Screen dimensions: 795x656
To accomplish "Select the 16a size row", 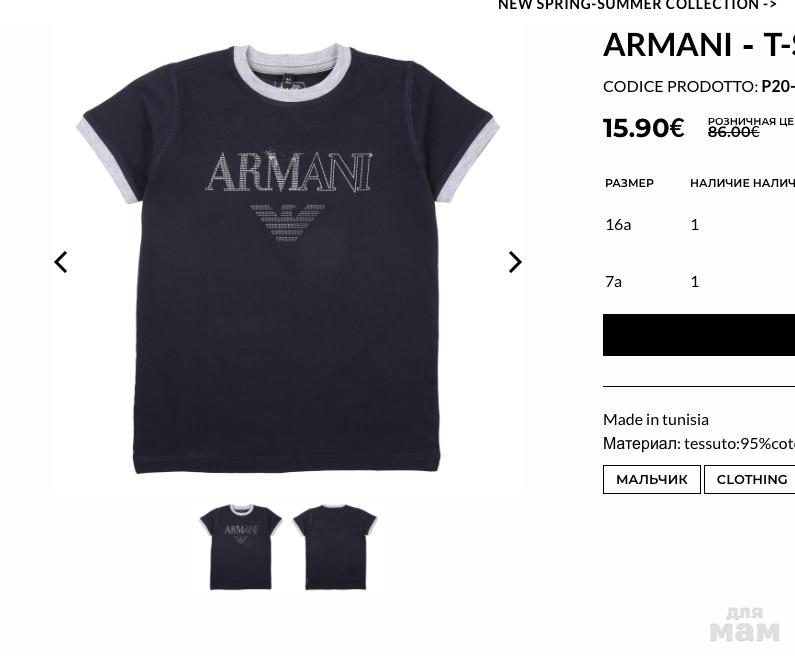I will pyautogui.click(x=699, y=224).
